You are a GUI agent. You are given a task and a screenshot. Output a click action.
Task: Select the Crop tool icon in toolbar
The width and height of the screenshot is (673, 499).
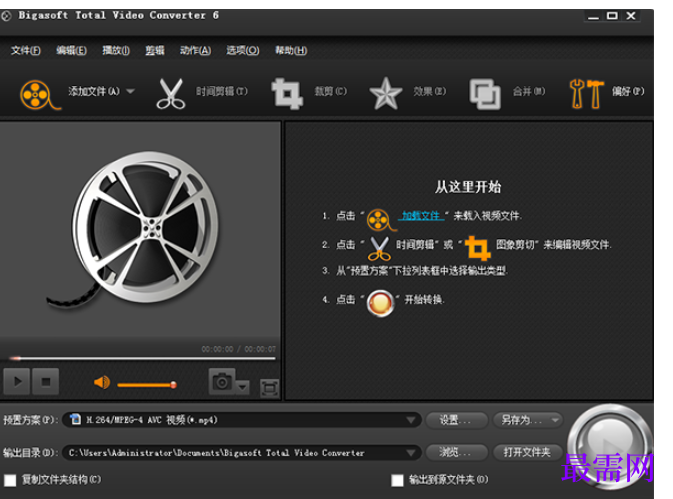(x=287, y=94)
